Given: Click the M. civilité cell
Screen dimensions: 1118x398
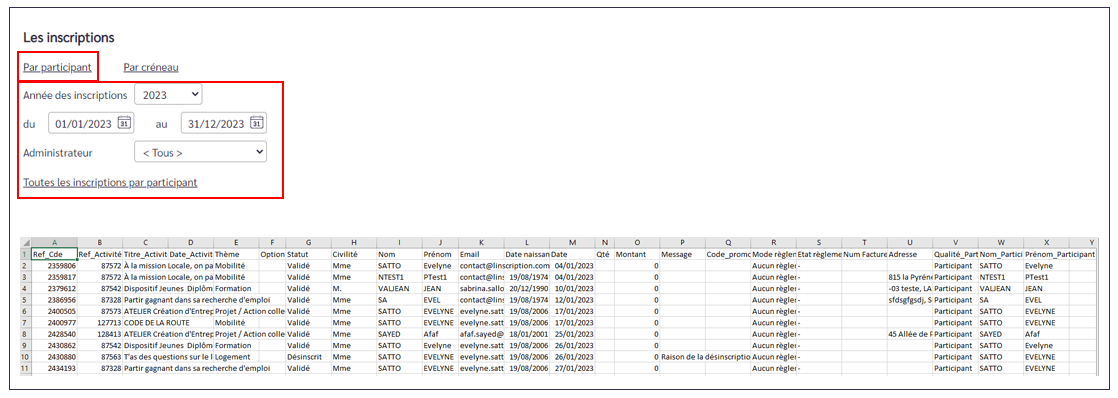Looking at the screenshot, I should 354,289.
